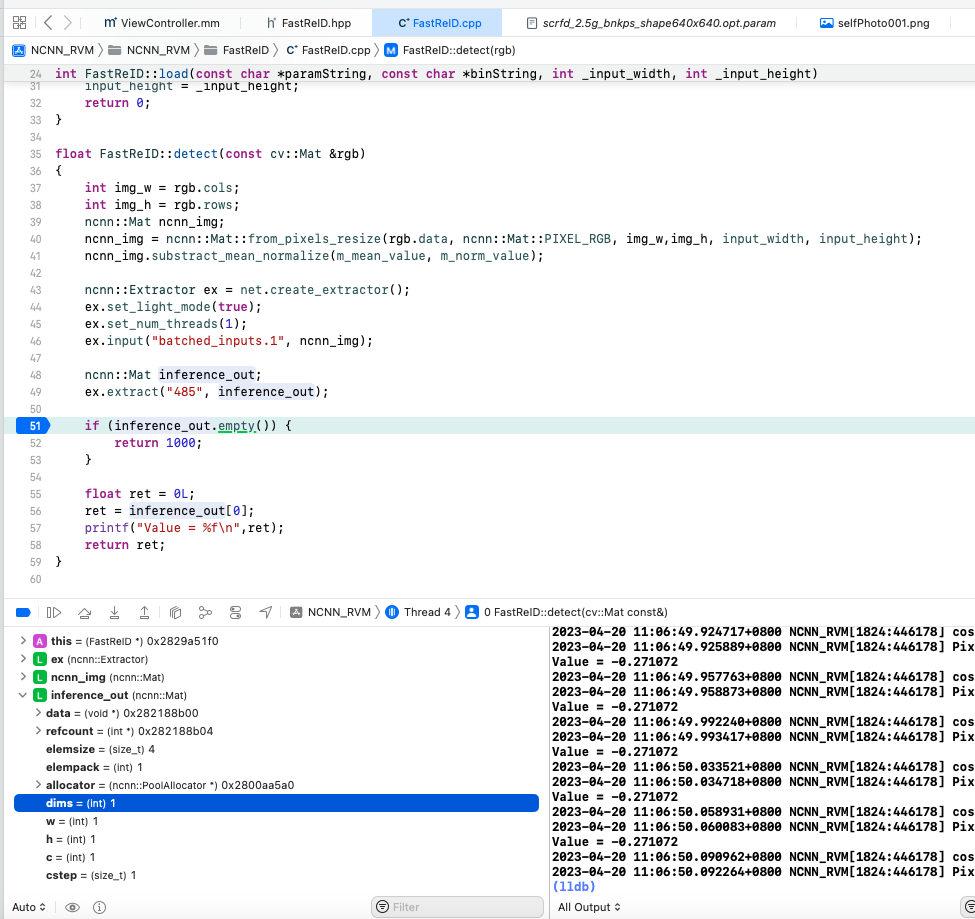Open Simulate Location menu
975x919 pixels.
point(266,612)
